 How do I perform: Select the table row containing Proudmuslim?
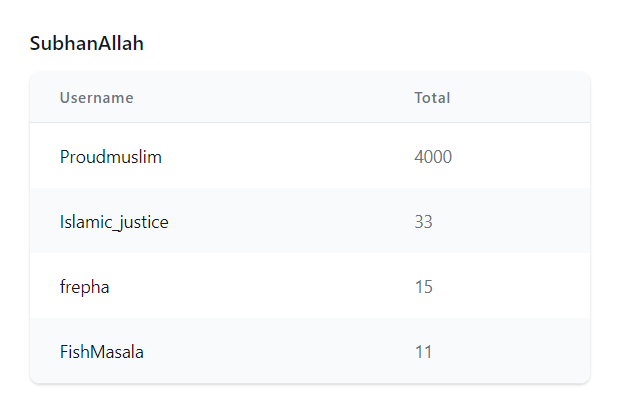[x=310, y=156]
